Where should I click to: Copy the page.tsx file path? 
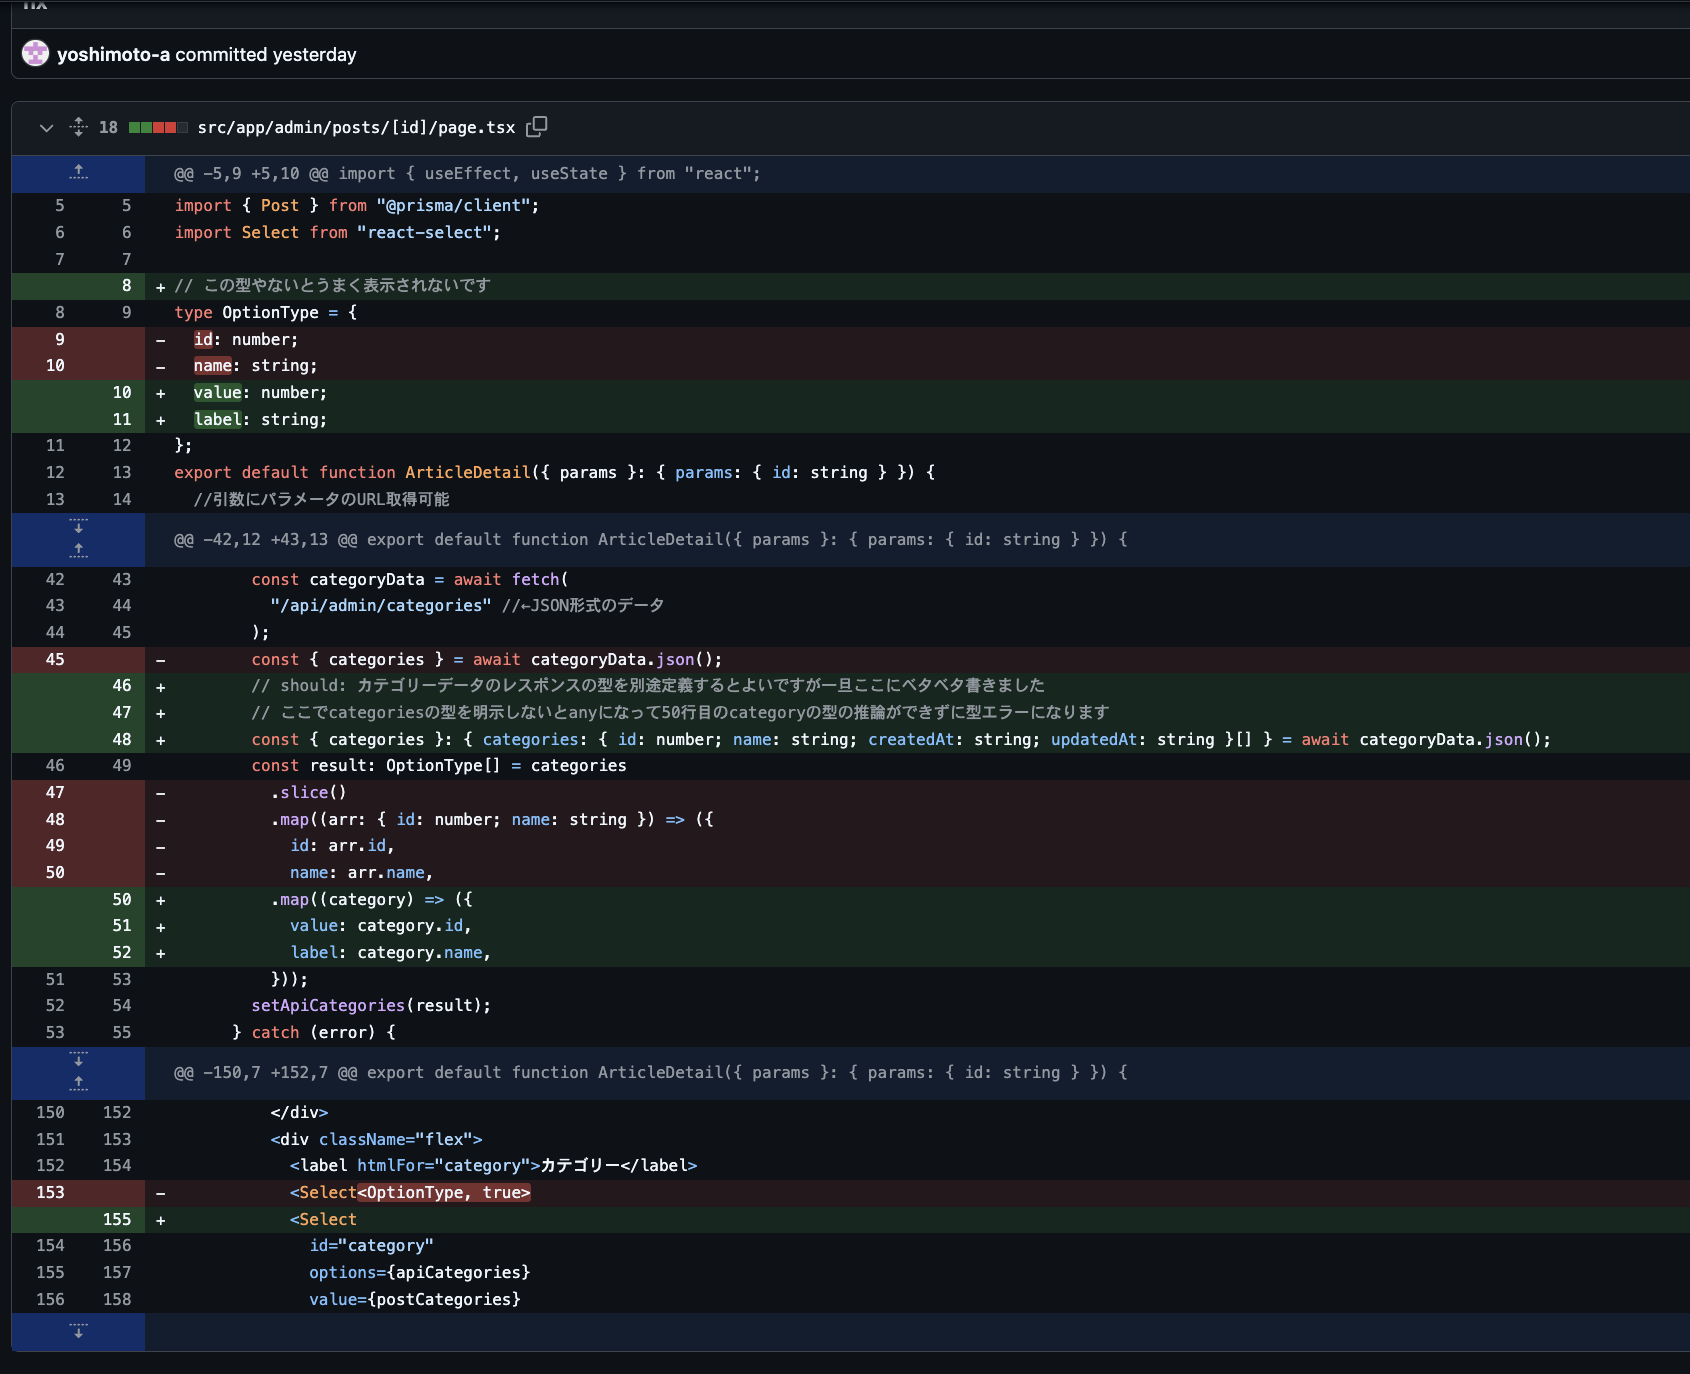(x=537, y=127)
